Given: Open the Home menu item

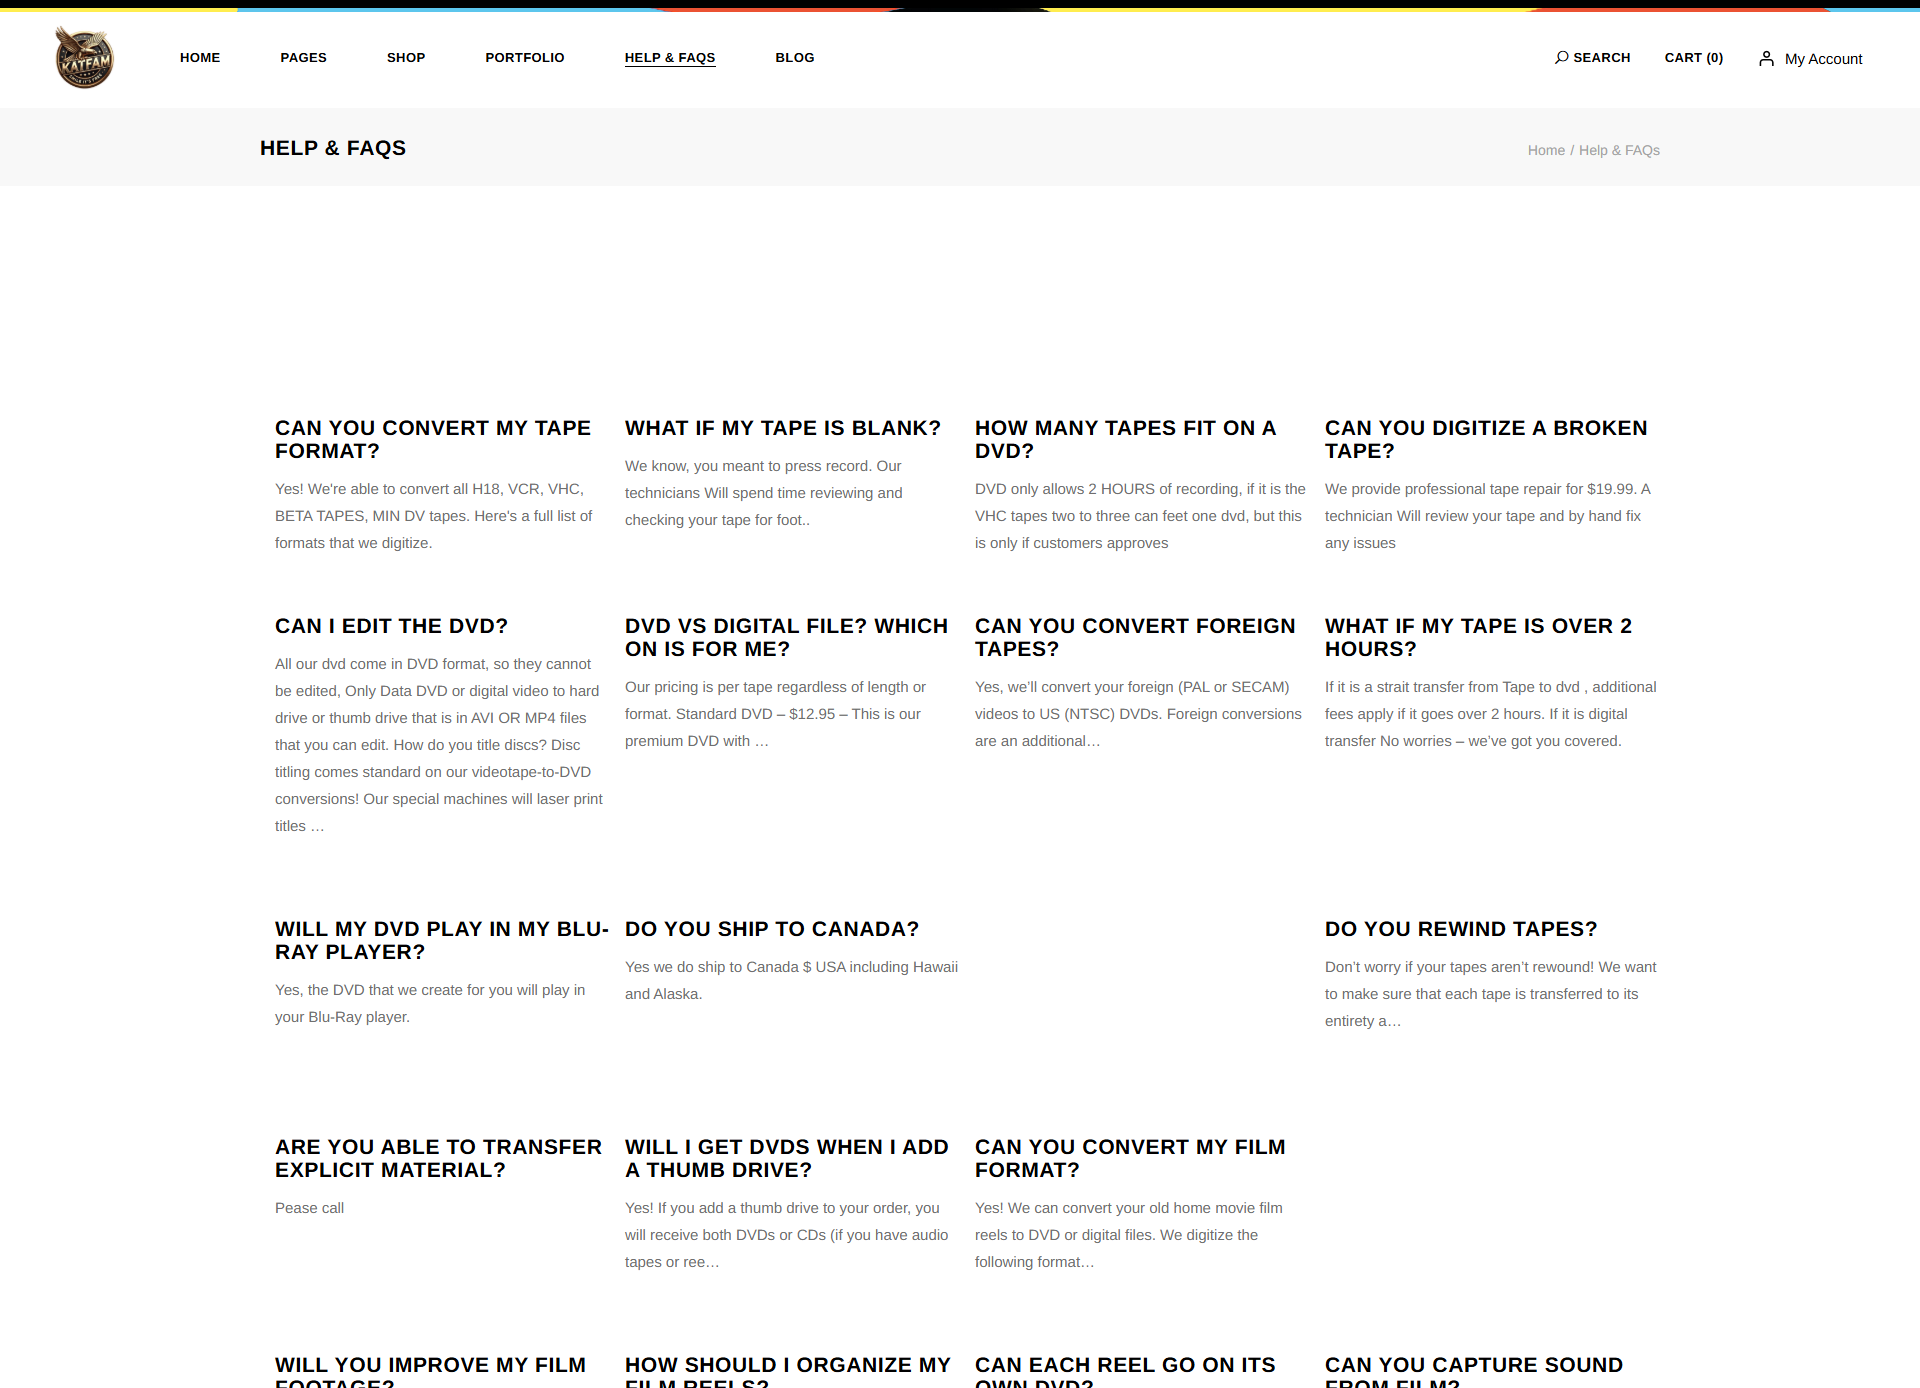Looking at the screenshot, I should click(200, 58).
